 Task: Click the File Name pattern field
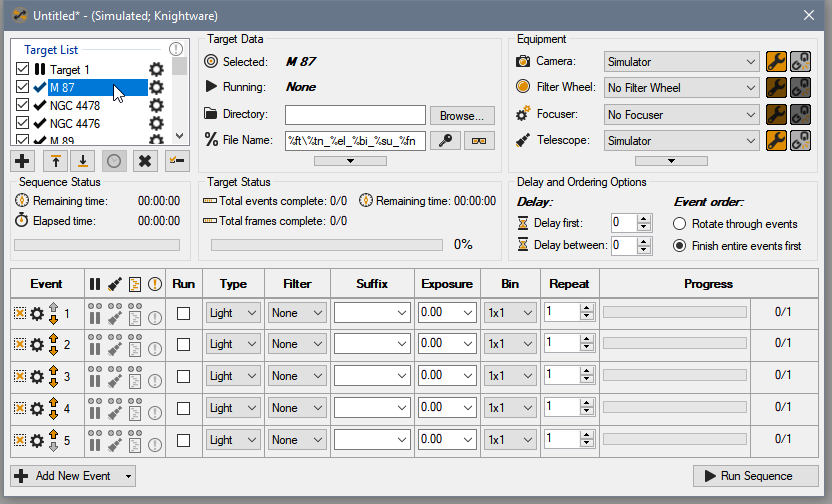coord(355,141)
